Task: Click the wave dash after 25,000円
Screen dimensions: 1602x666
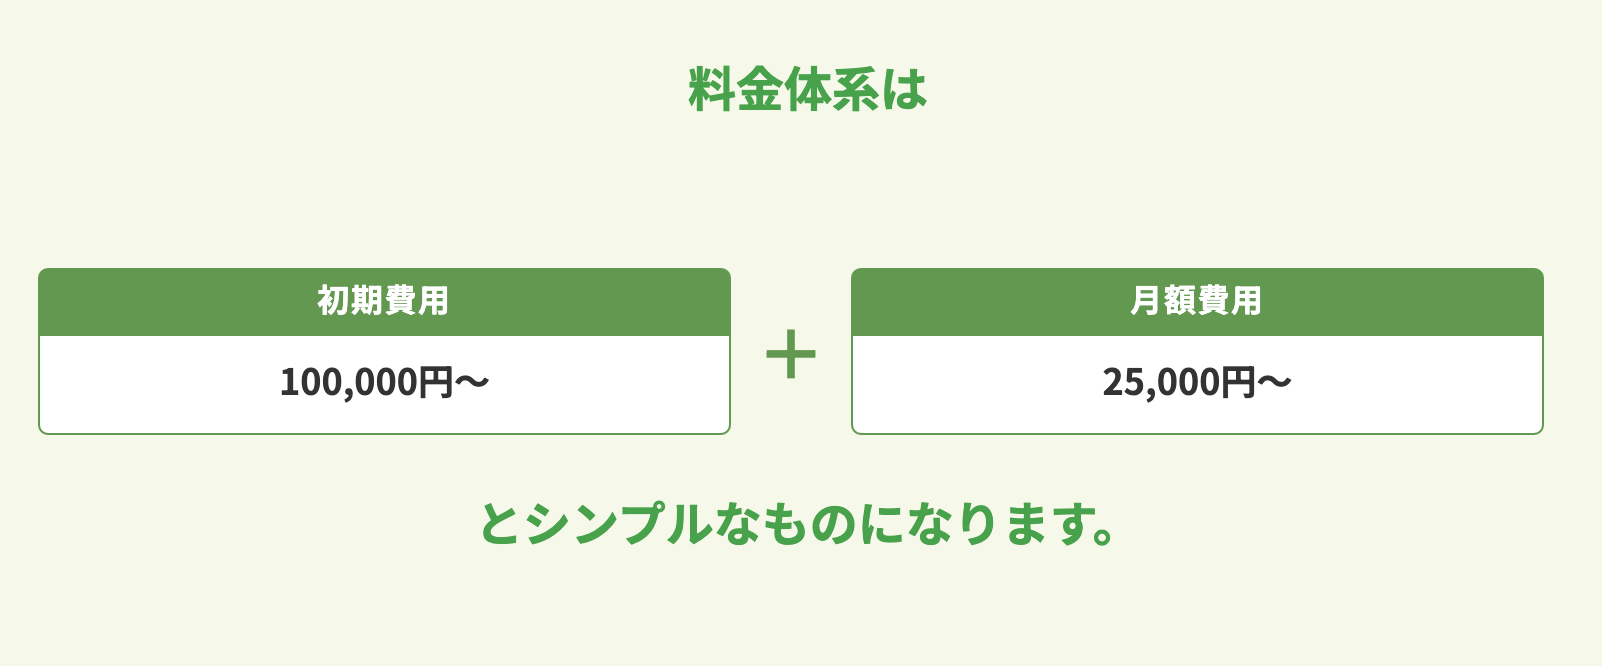Action: (1274, 382)
